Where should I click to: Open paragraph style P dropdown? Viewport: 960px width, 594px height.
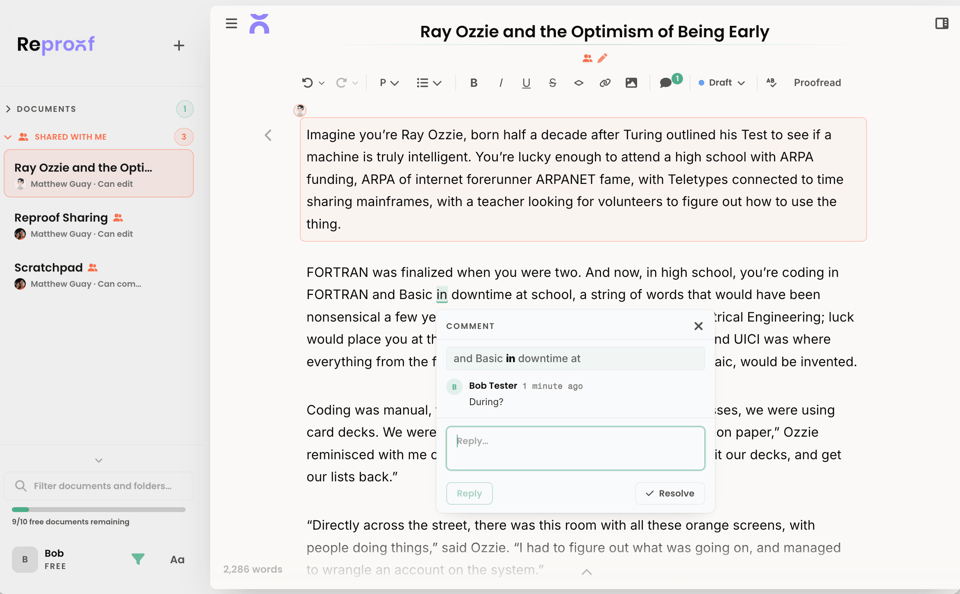coord(389,83)
